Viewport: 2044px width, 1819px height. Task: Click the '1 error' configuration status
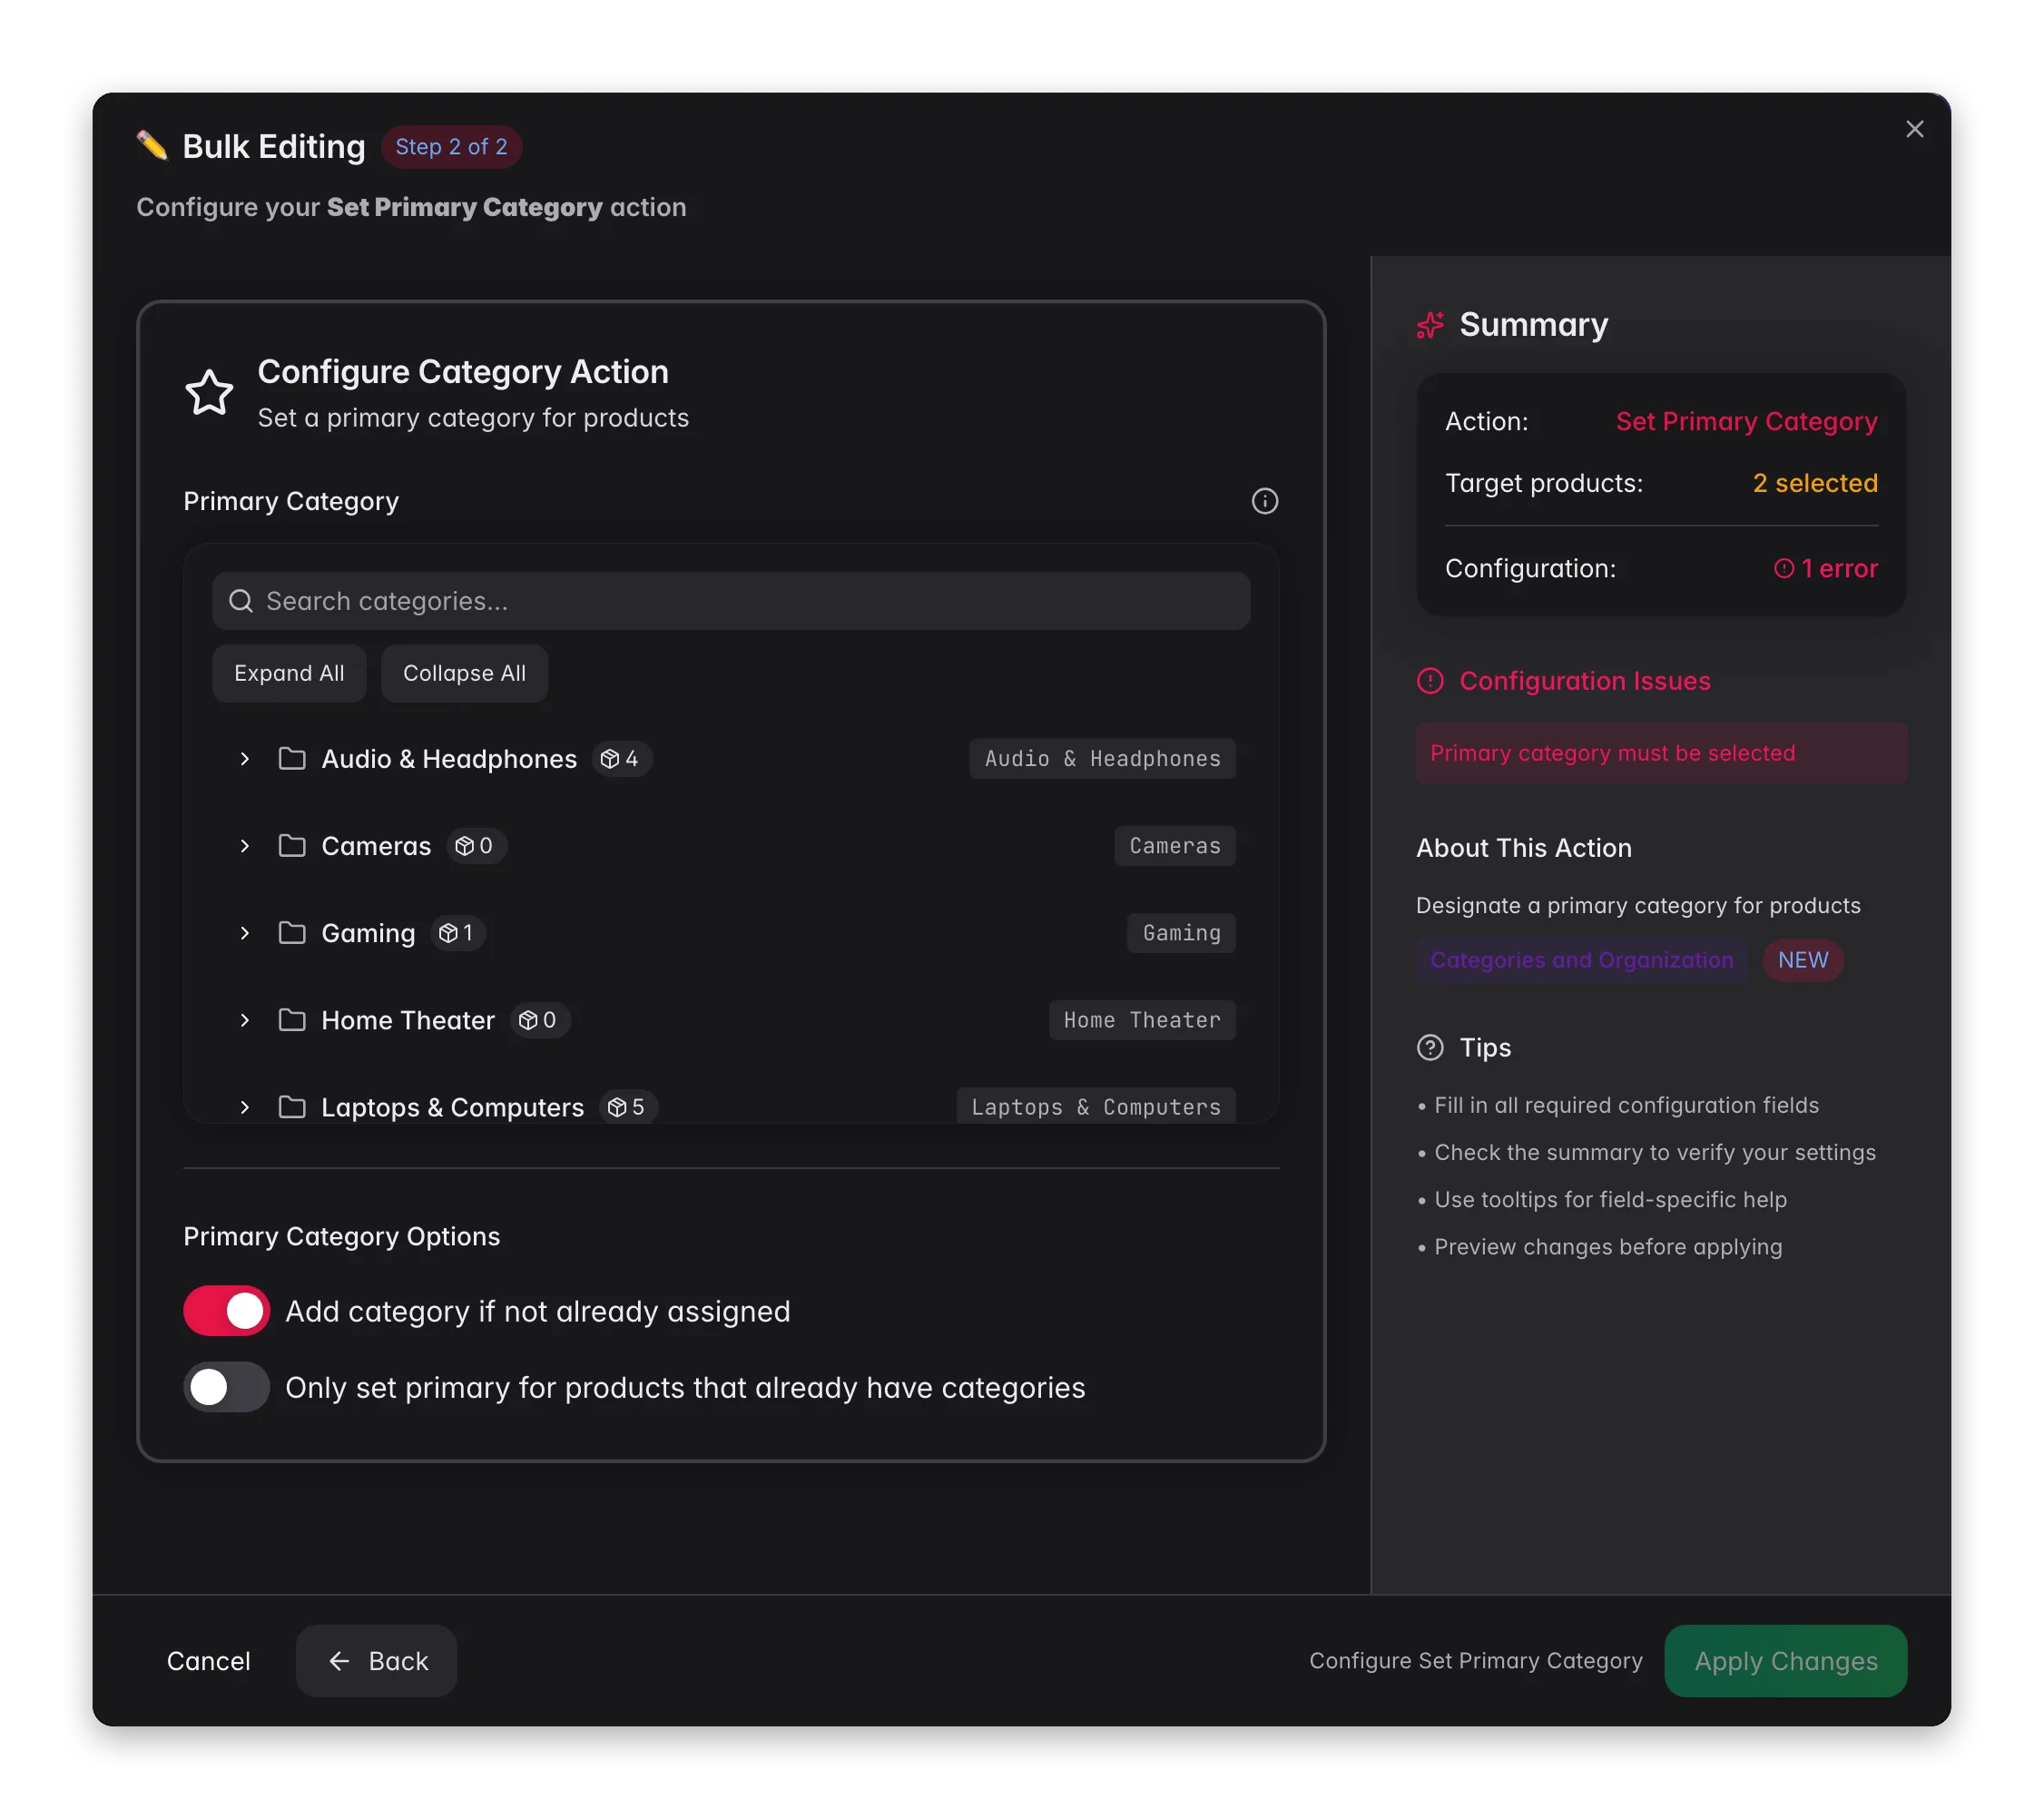(x=1825, y=569)
